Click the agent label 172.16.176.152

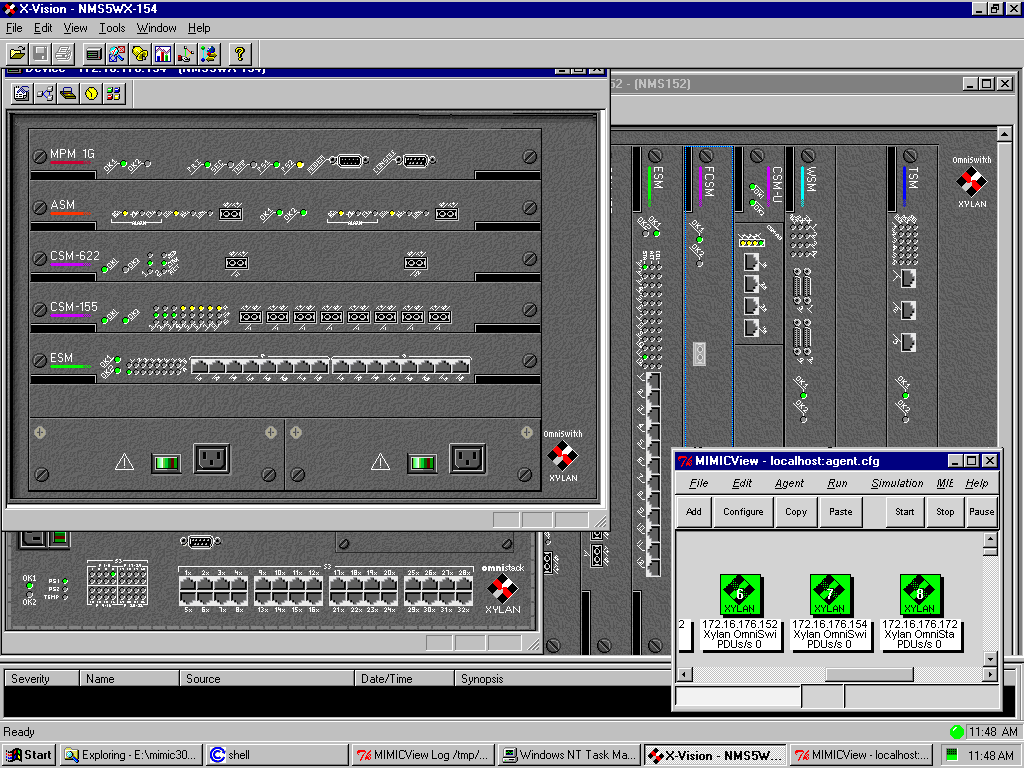coord(740,624)
